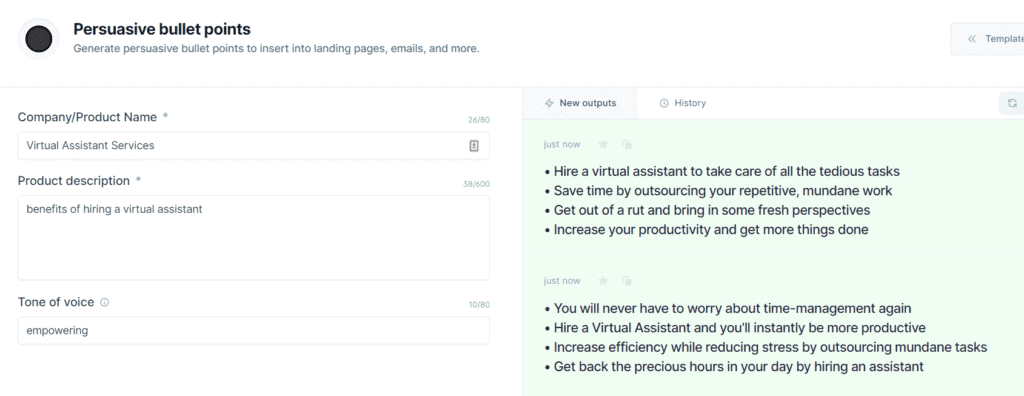Switch to the History tab
Image resolution: width=1024 pixels, height=396 pixels.
point(682,103)
